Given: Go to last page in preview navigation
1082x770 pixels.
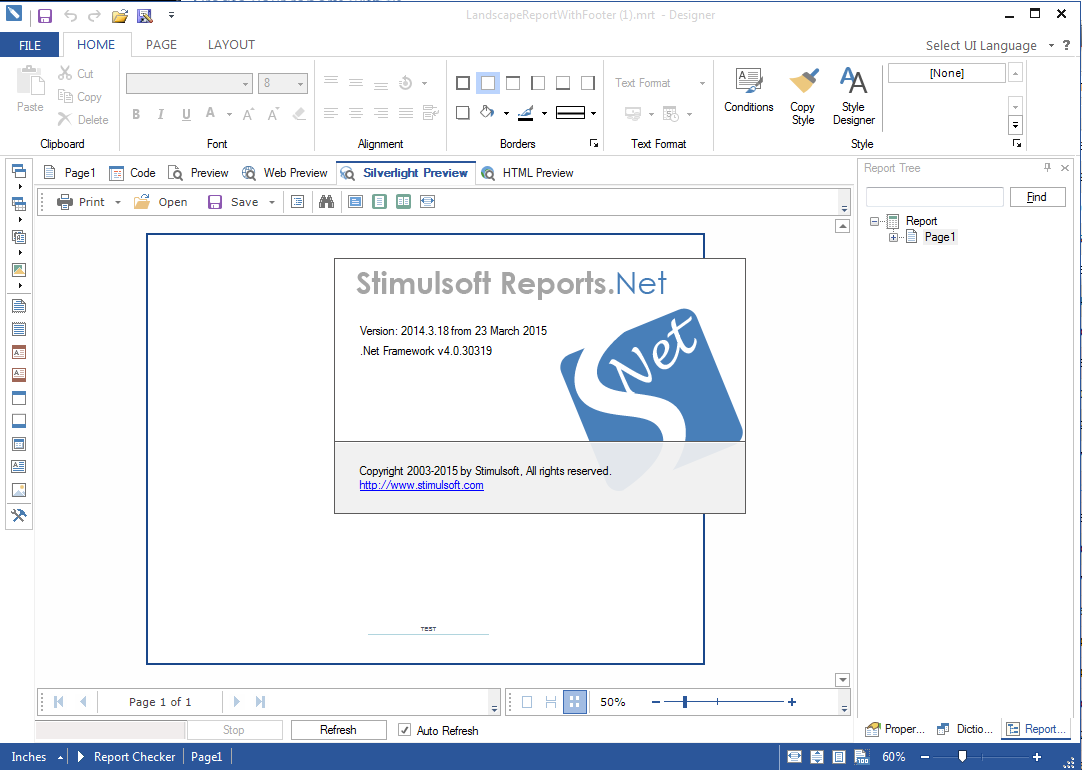Looking at the screenshot, I should tap(260, 702).
